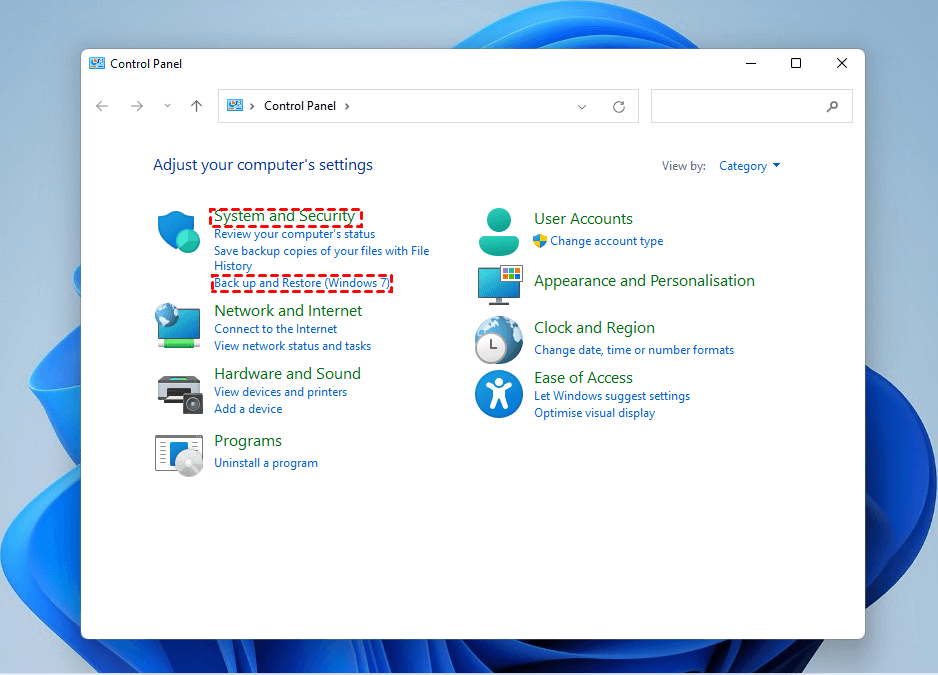
Task: Open the Programs category
Action: 248,441
